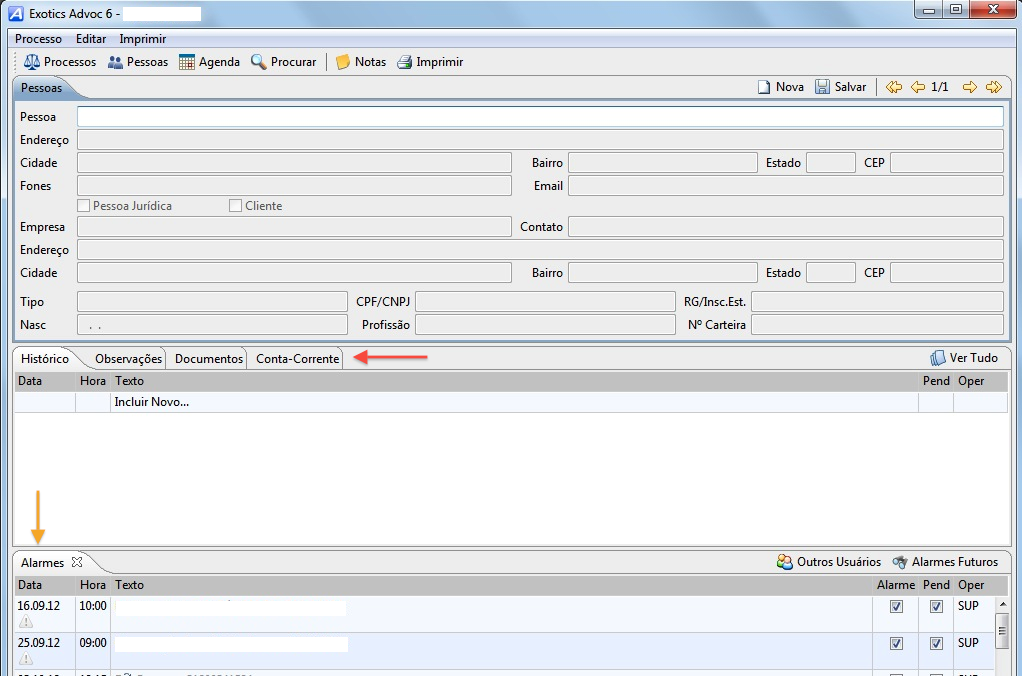Go to the last record arrow
This screenshot has height=676, width=1022.
pos(993,87)
